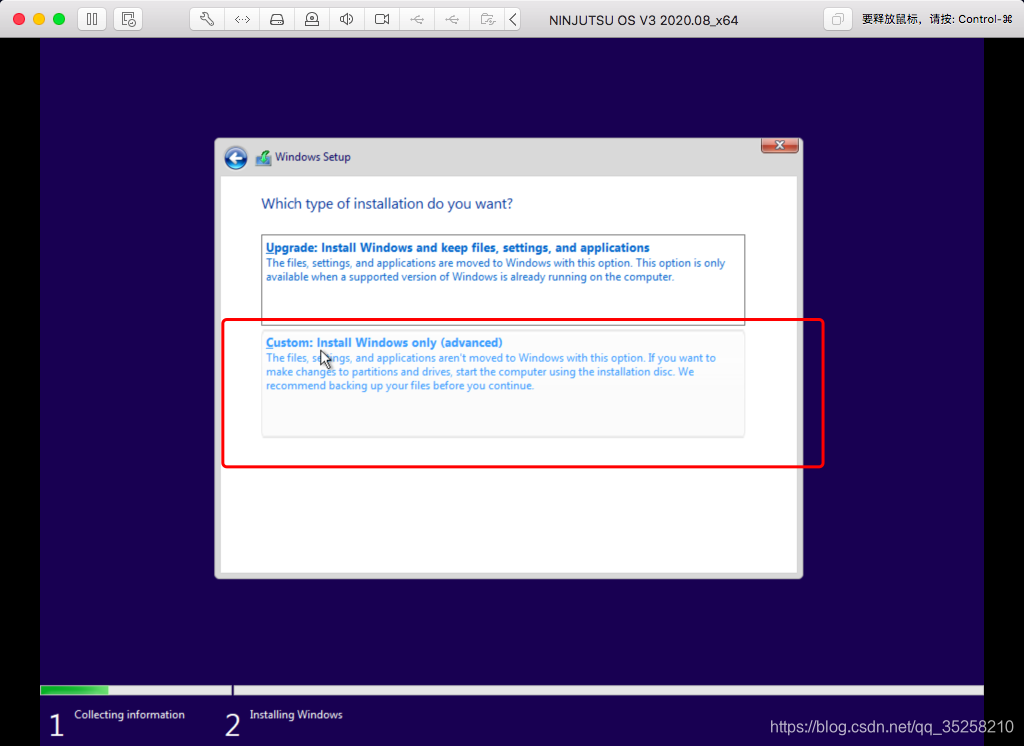Click the hard disk device icon
Image resolution: width=1024 pixels, height=746 pixels.
pos(277,19)
